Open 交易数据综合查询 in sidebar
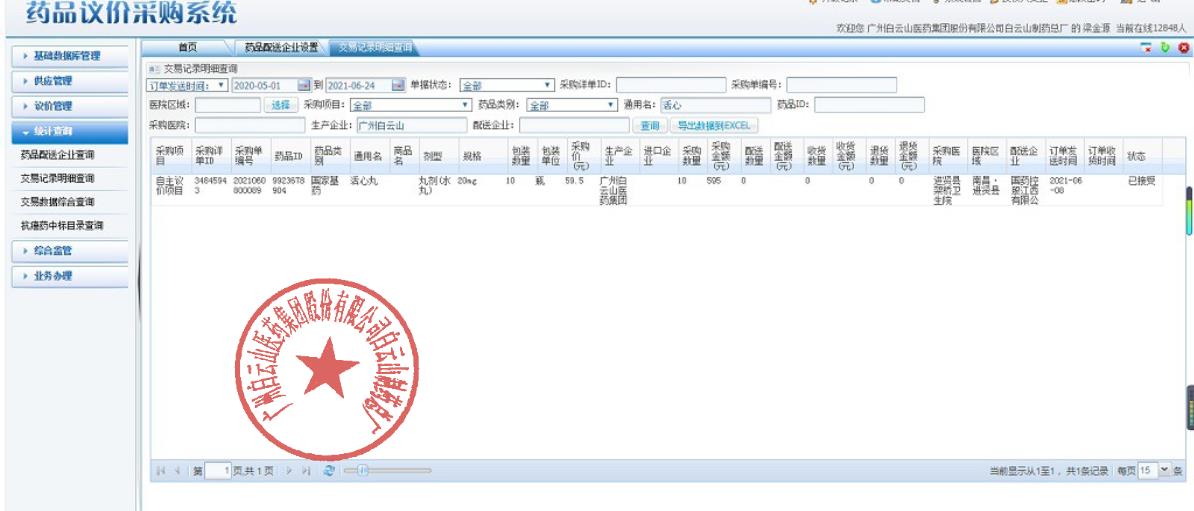This screenshot has width=1194, height=511. tap(57, 202)
